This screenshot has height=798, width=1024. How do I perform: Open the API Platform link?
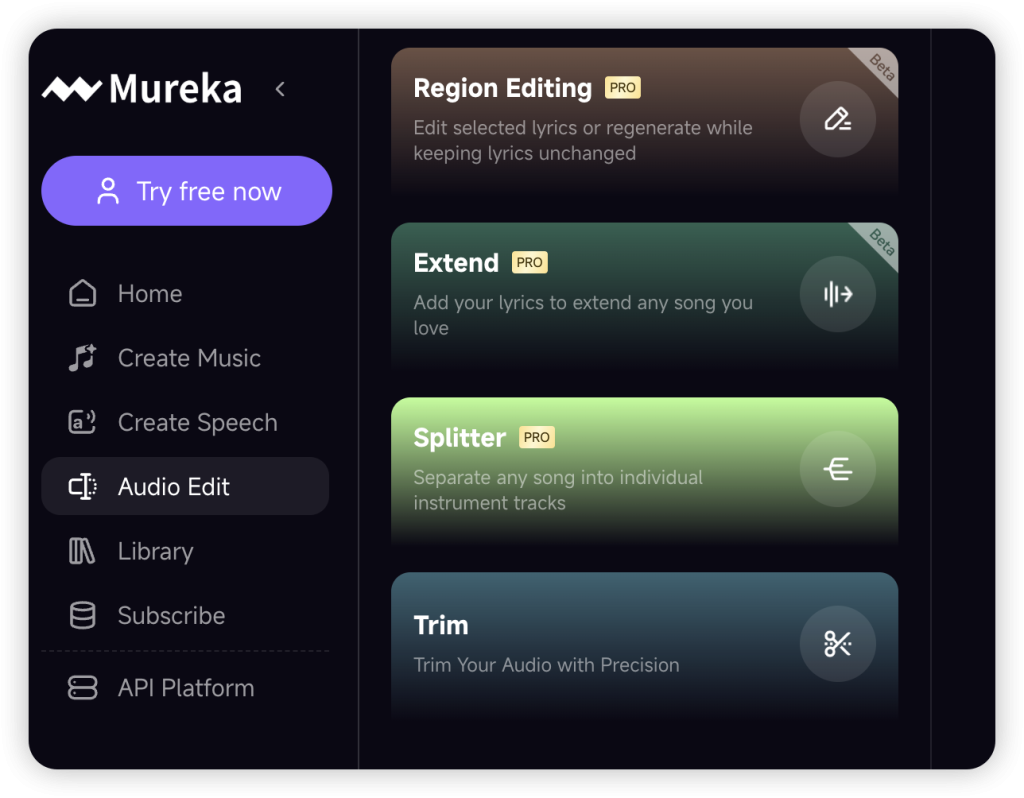186,688
